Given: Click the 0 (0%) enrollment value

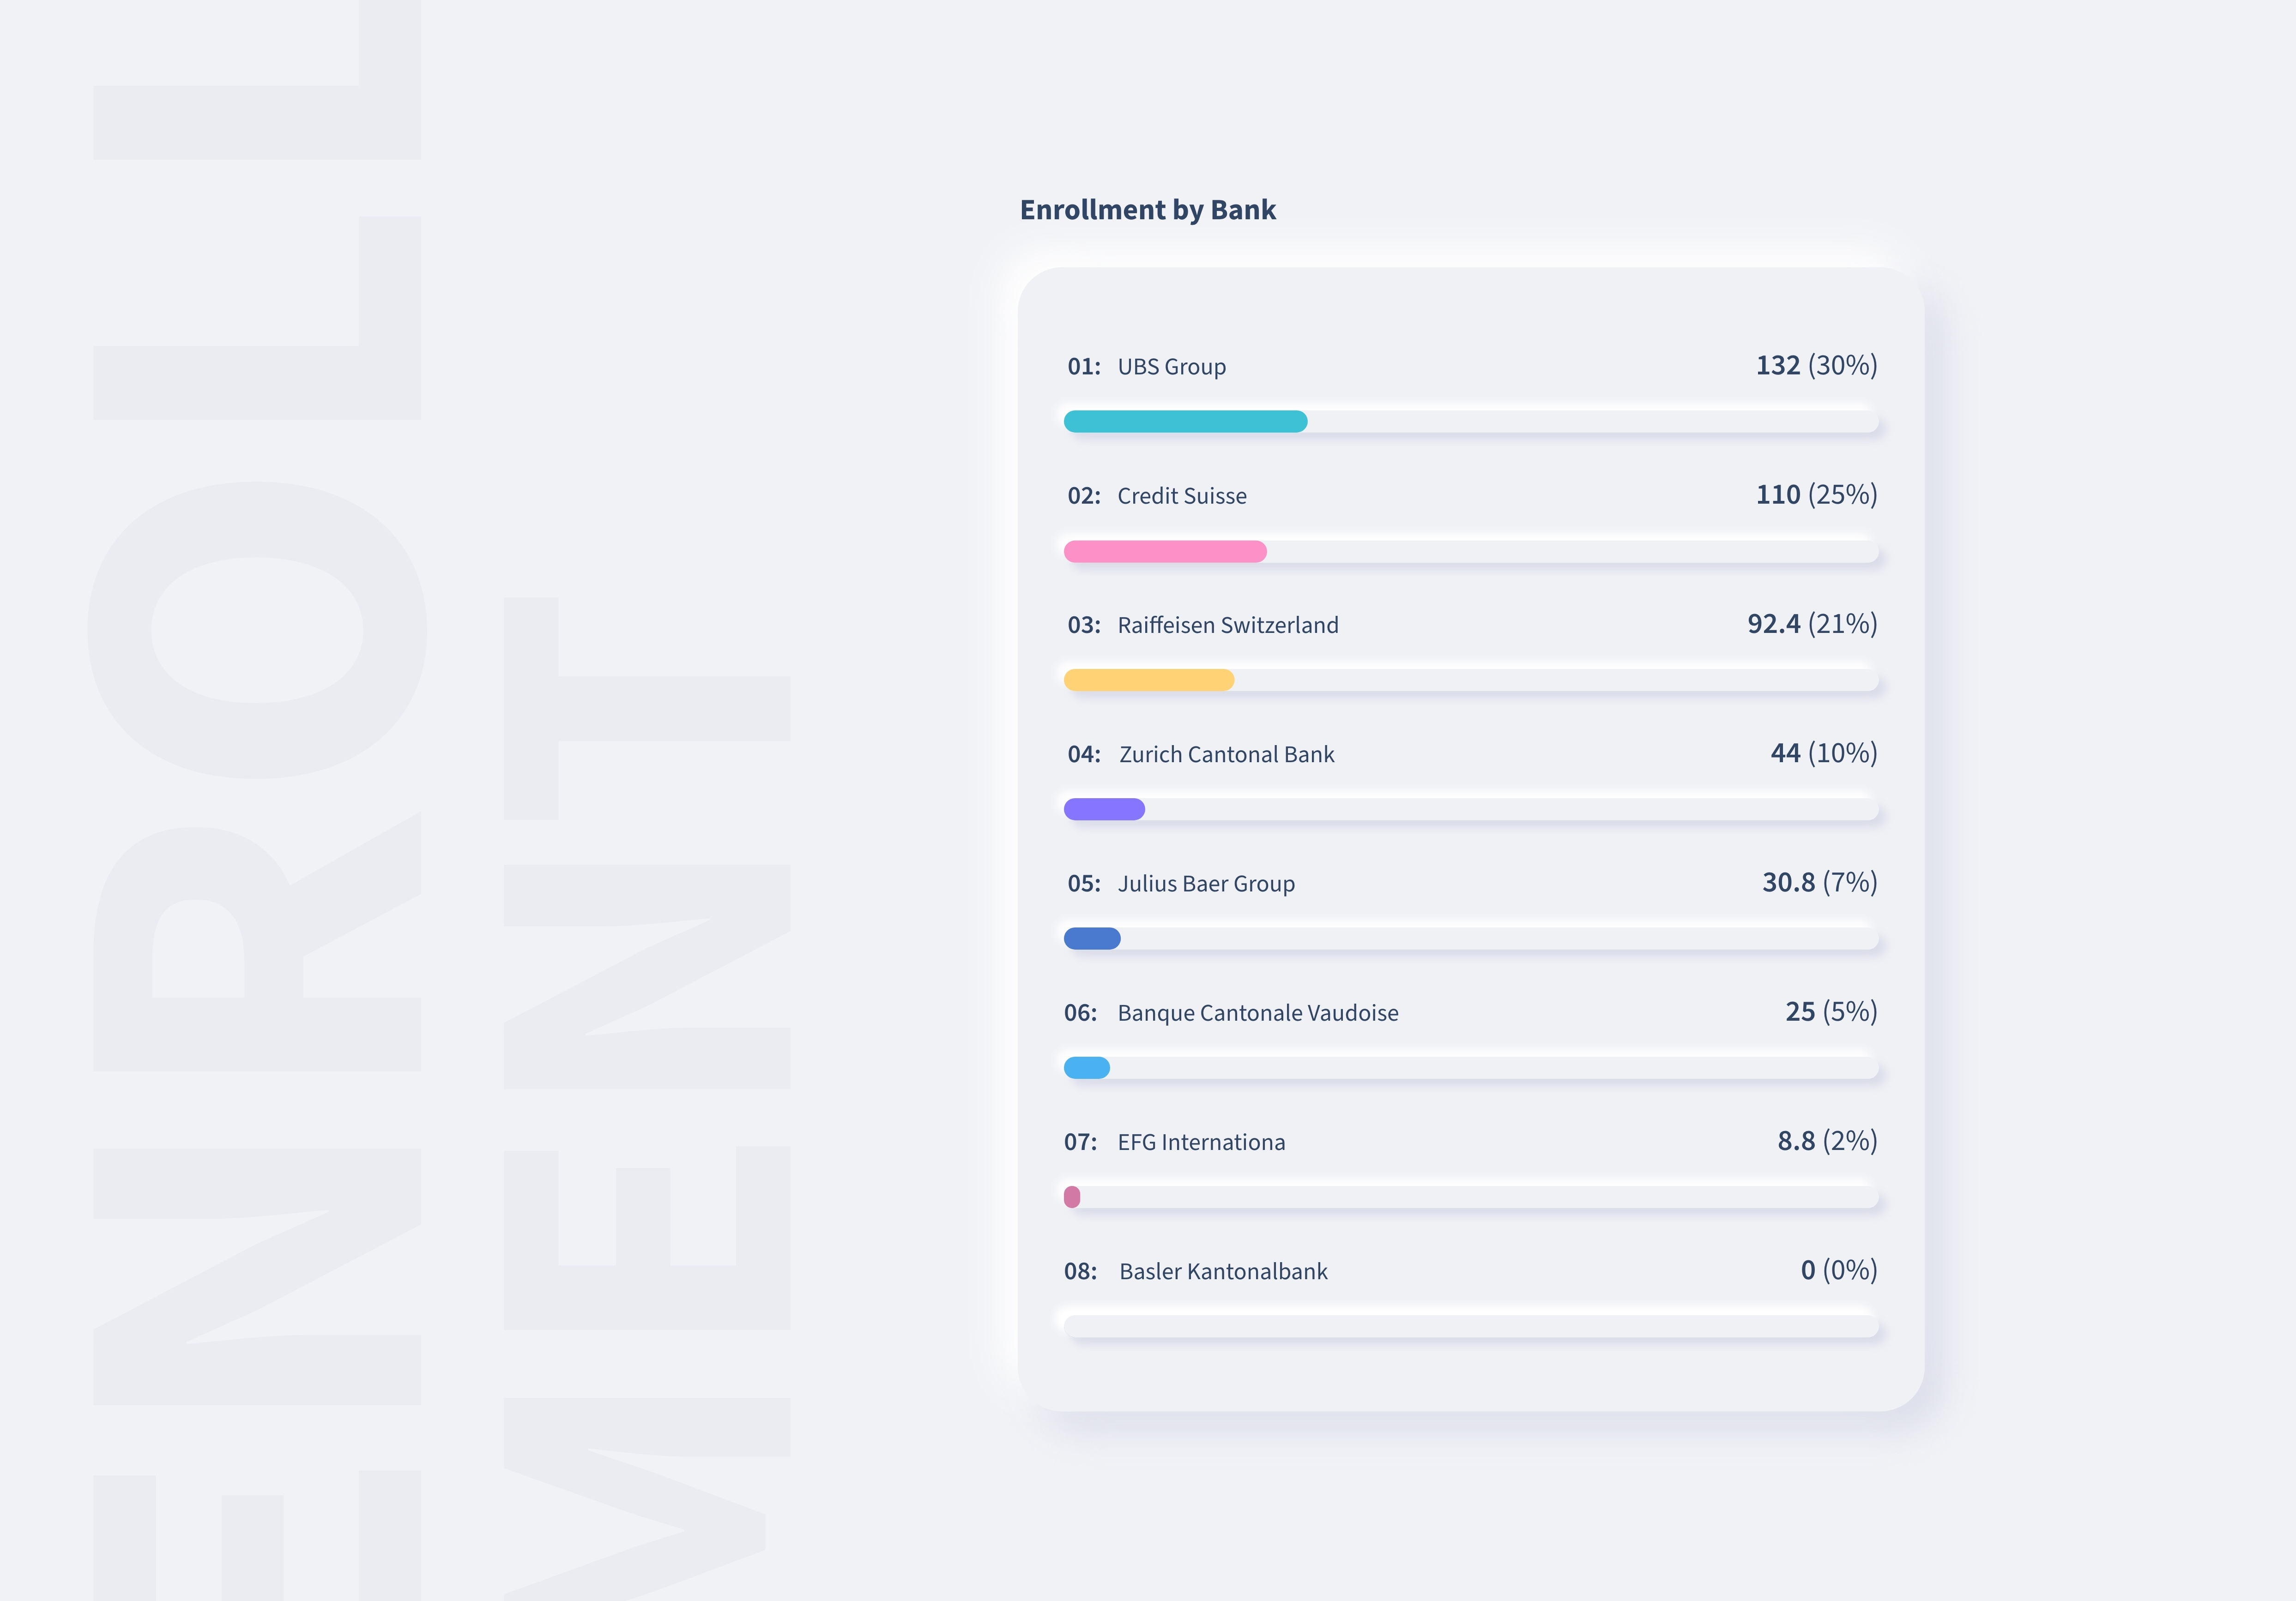Looking at the screenshot, I should point(1838,1270).
